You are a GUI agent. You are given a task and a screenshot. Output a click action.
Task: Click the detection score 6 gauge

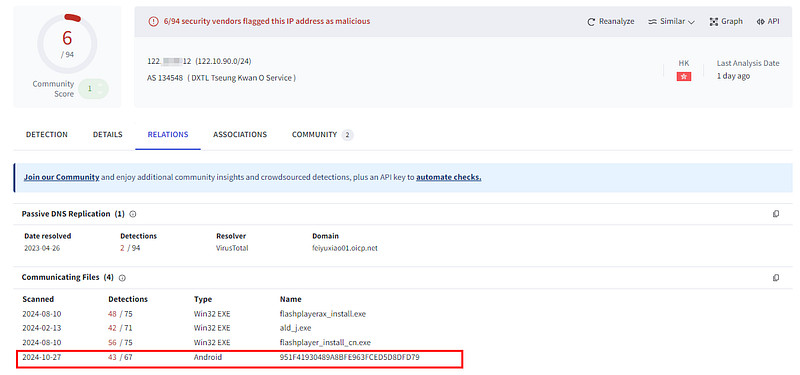67,43
